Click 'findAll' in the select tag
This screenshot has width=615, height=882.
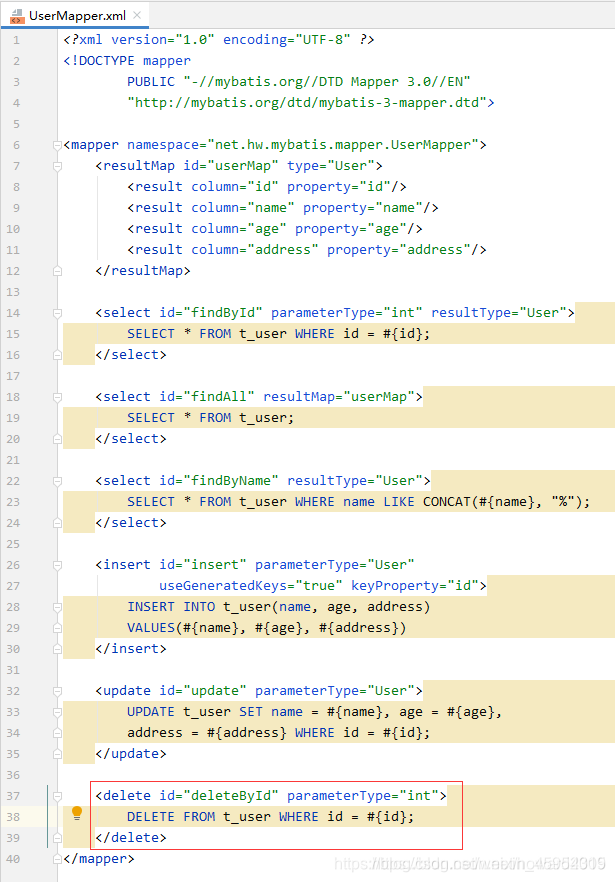[219, 397]
